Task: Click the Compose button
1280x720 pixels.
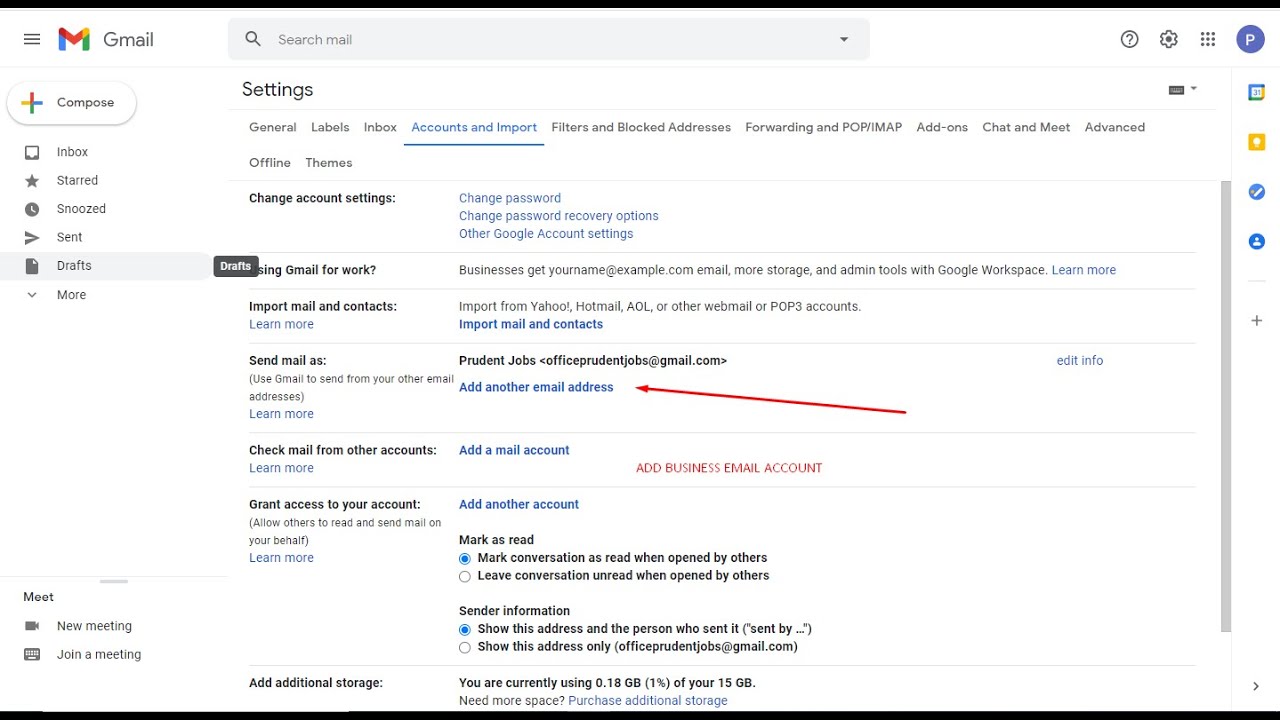Action: click(72, 103)
